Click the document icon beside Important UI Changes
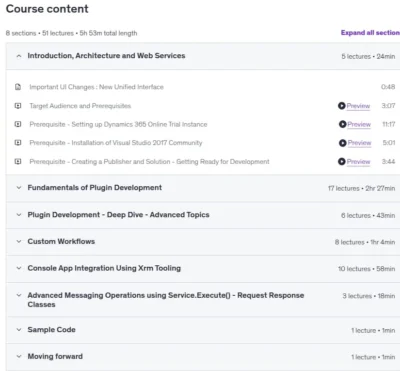This screenshot has width=400, height=371. tap(18, 87)
